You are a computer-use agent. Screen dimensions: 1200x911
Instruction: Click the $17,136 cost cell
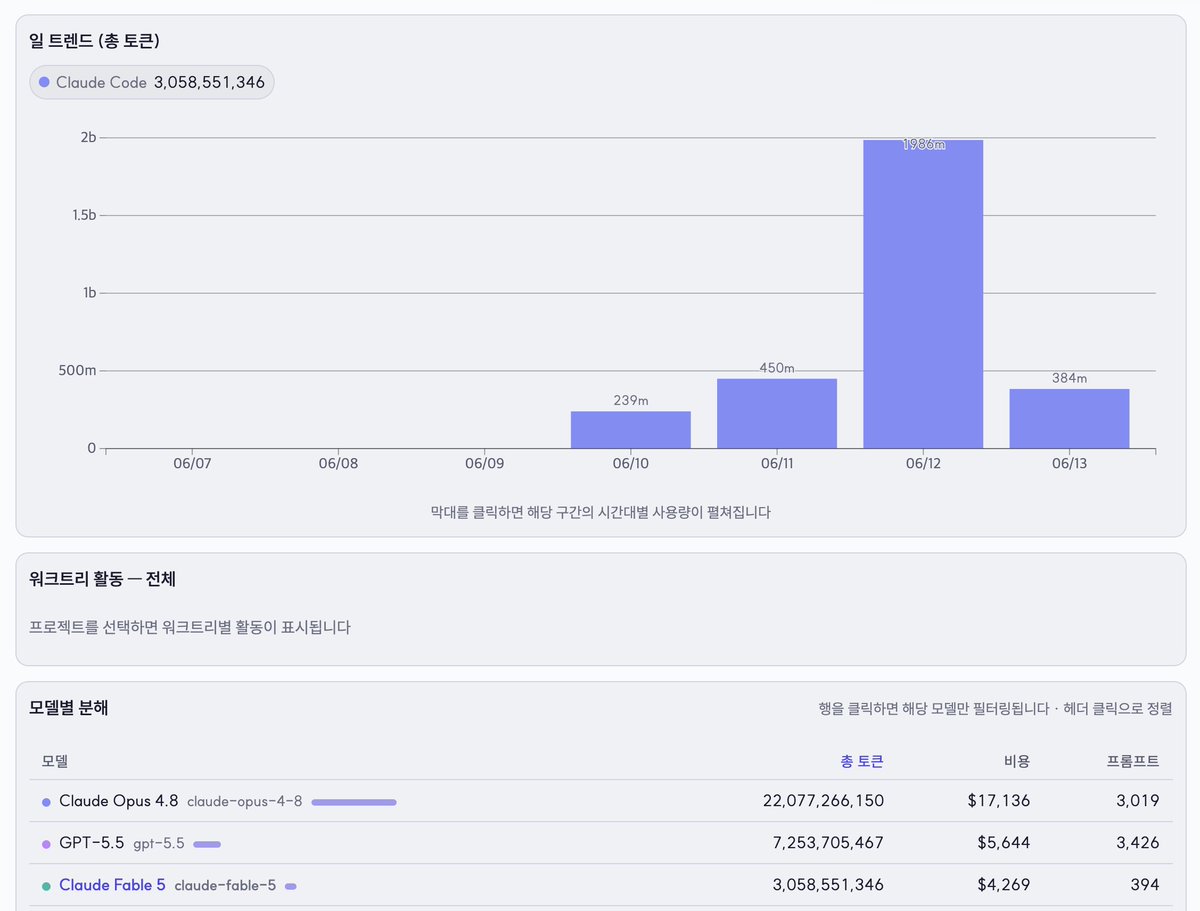(1001, 801)
